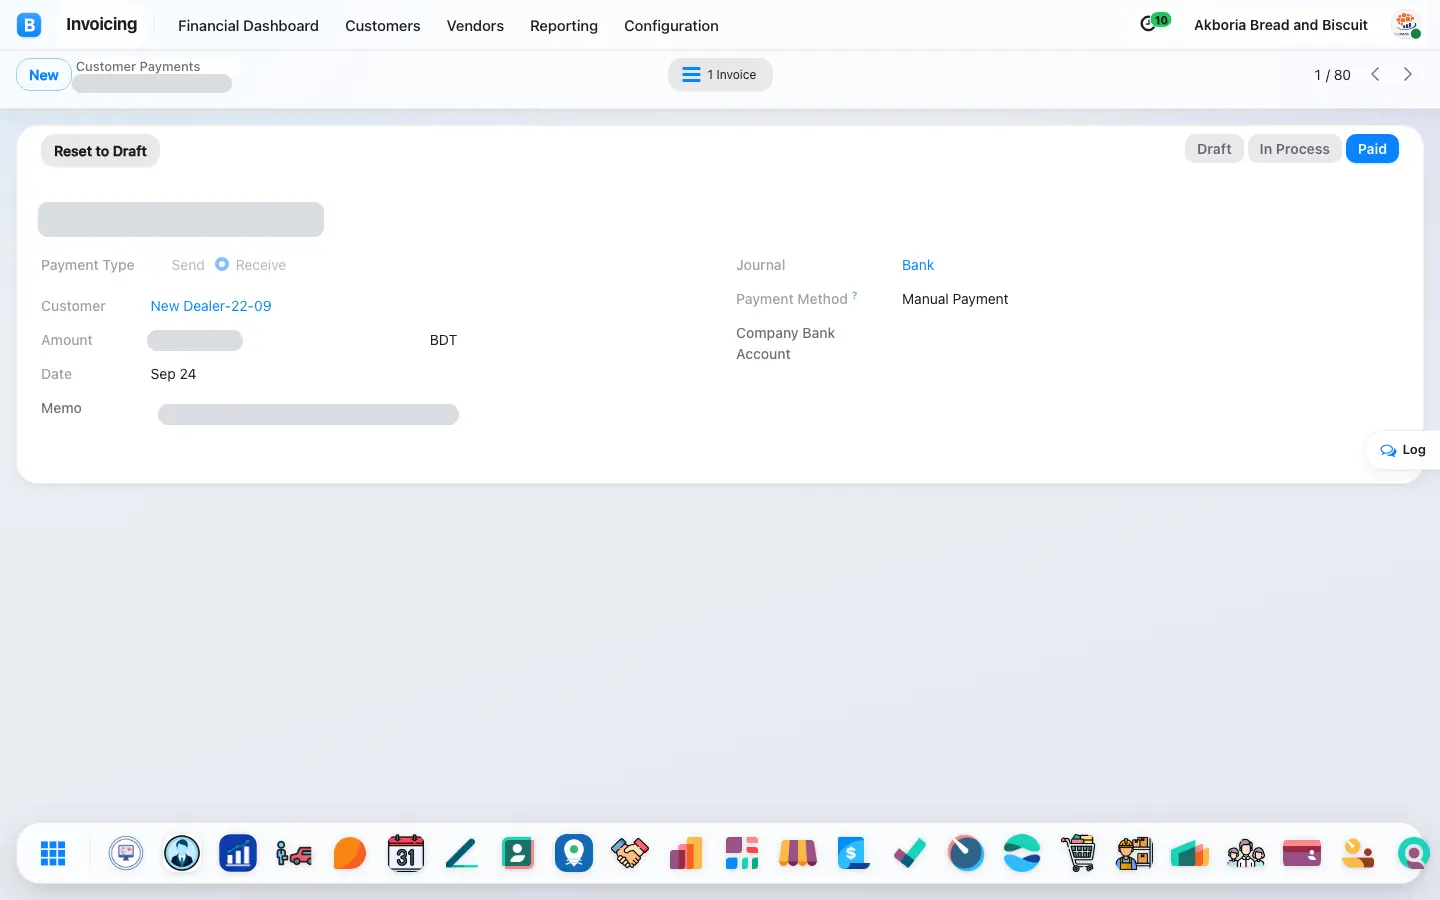
Task: Create a New payment record
Action: [x=44, y=75]
